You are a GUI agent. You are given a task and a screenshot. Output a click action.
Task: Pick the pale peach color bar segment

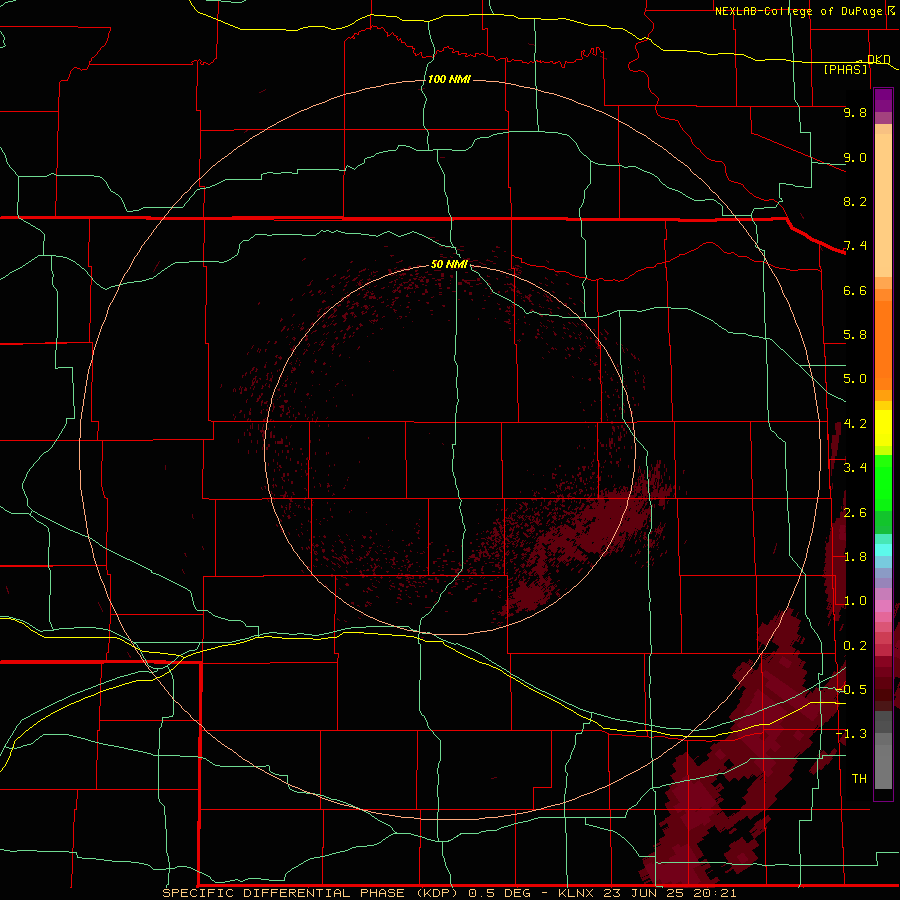[x=883, y=205]
